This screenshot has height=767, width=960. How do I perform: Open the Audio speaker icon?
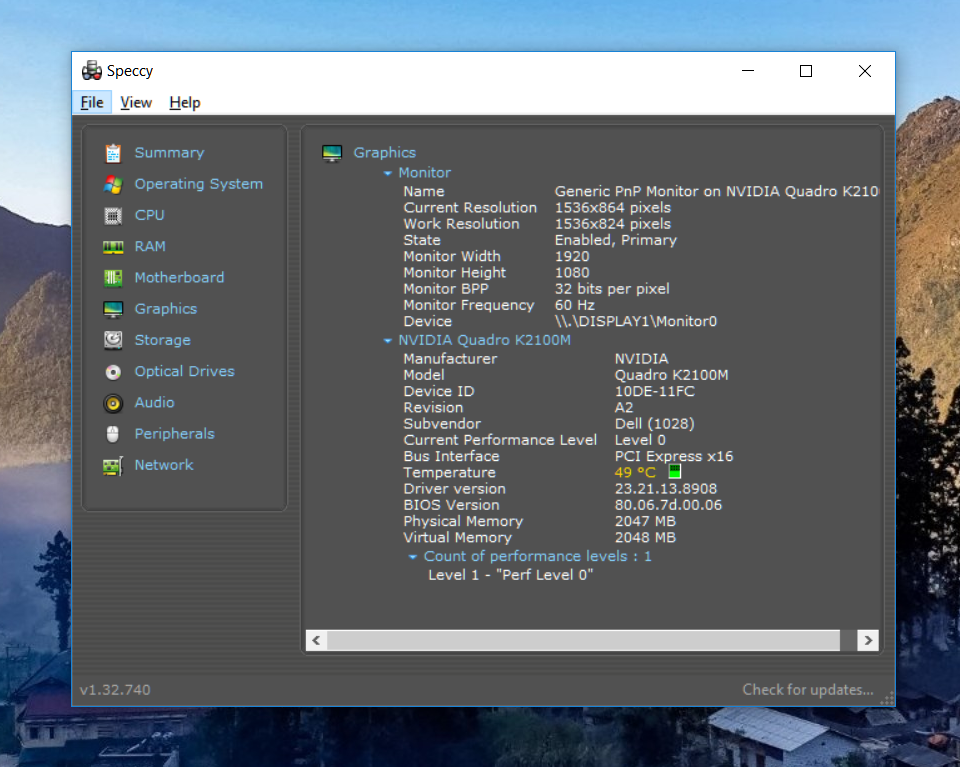point(113,403)
